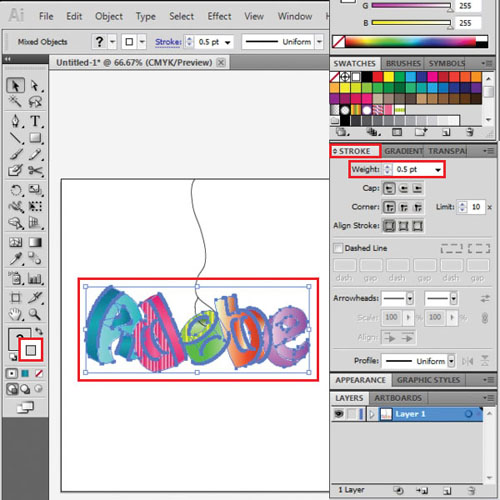Click the Swap Fill and Stroke arrow
The height and width of the screenshot is (500, 500).
click(x=39, y=331)
